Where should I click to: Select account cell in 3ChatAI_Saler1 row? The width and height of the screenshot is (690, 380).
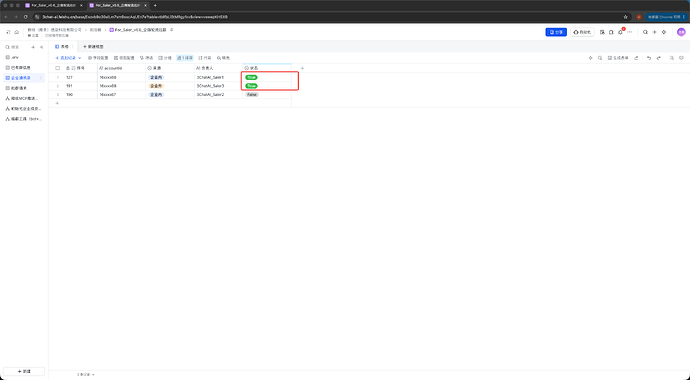(121, 77)
